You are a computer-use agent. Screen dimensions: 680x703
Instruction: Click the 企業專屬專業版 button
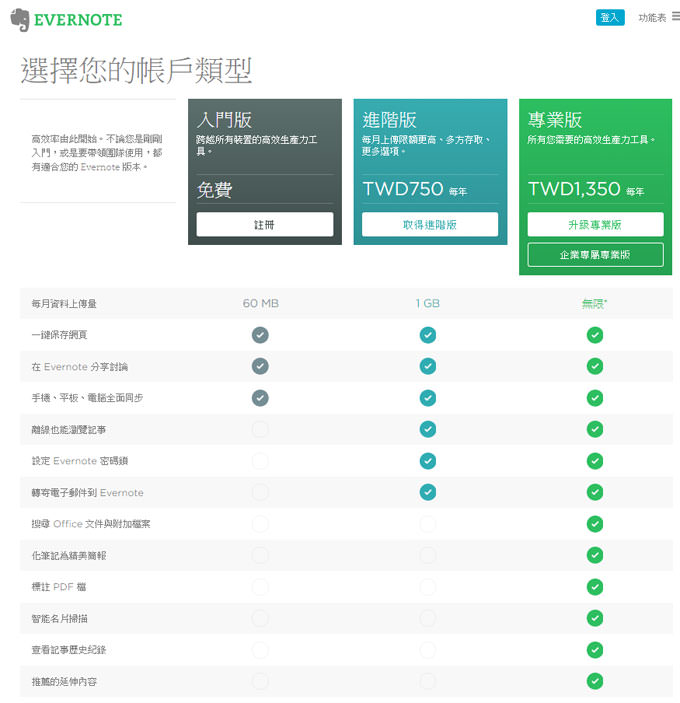tap(595, 255)
